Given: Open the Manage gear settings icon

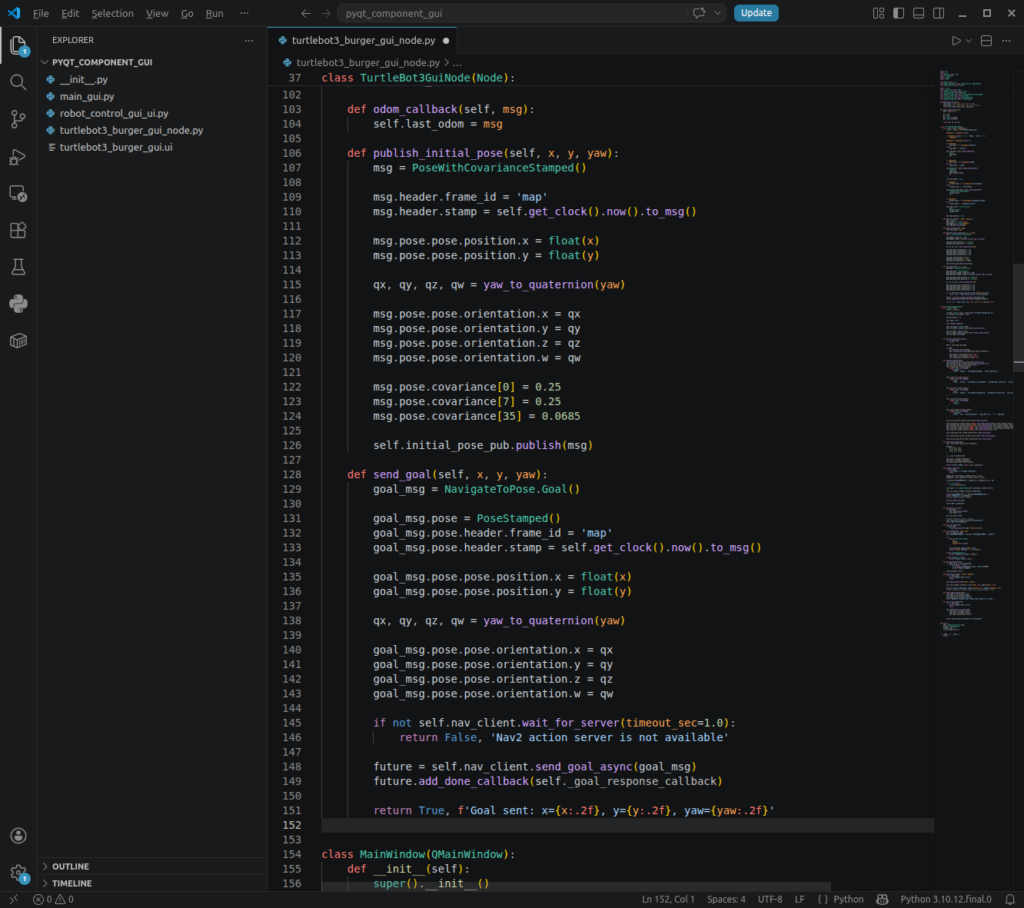Looking at the screenshot, I should pos(18,872).
